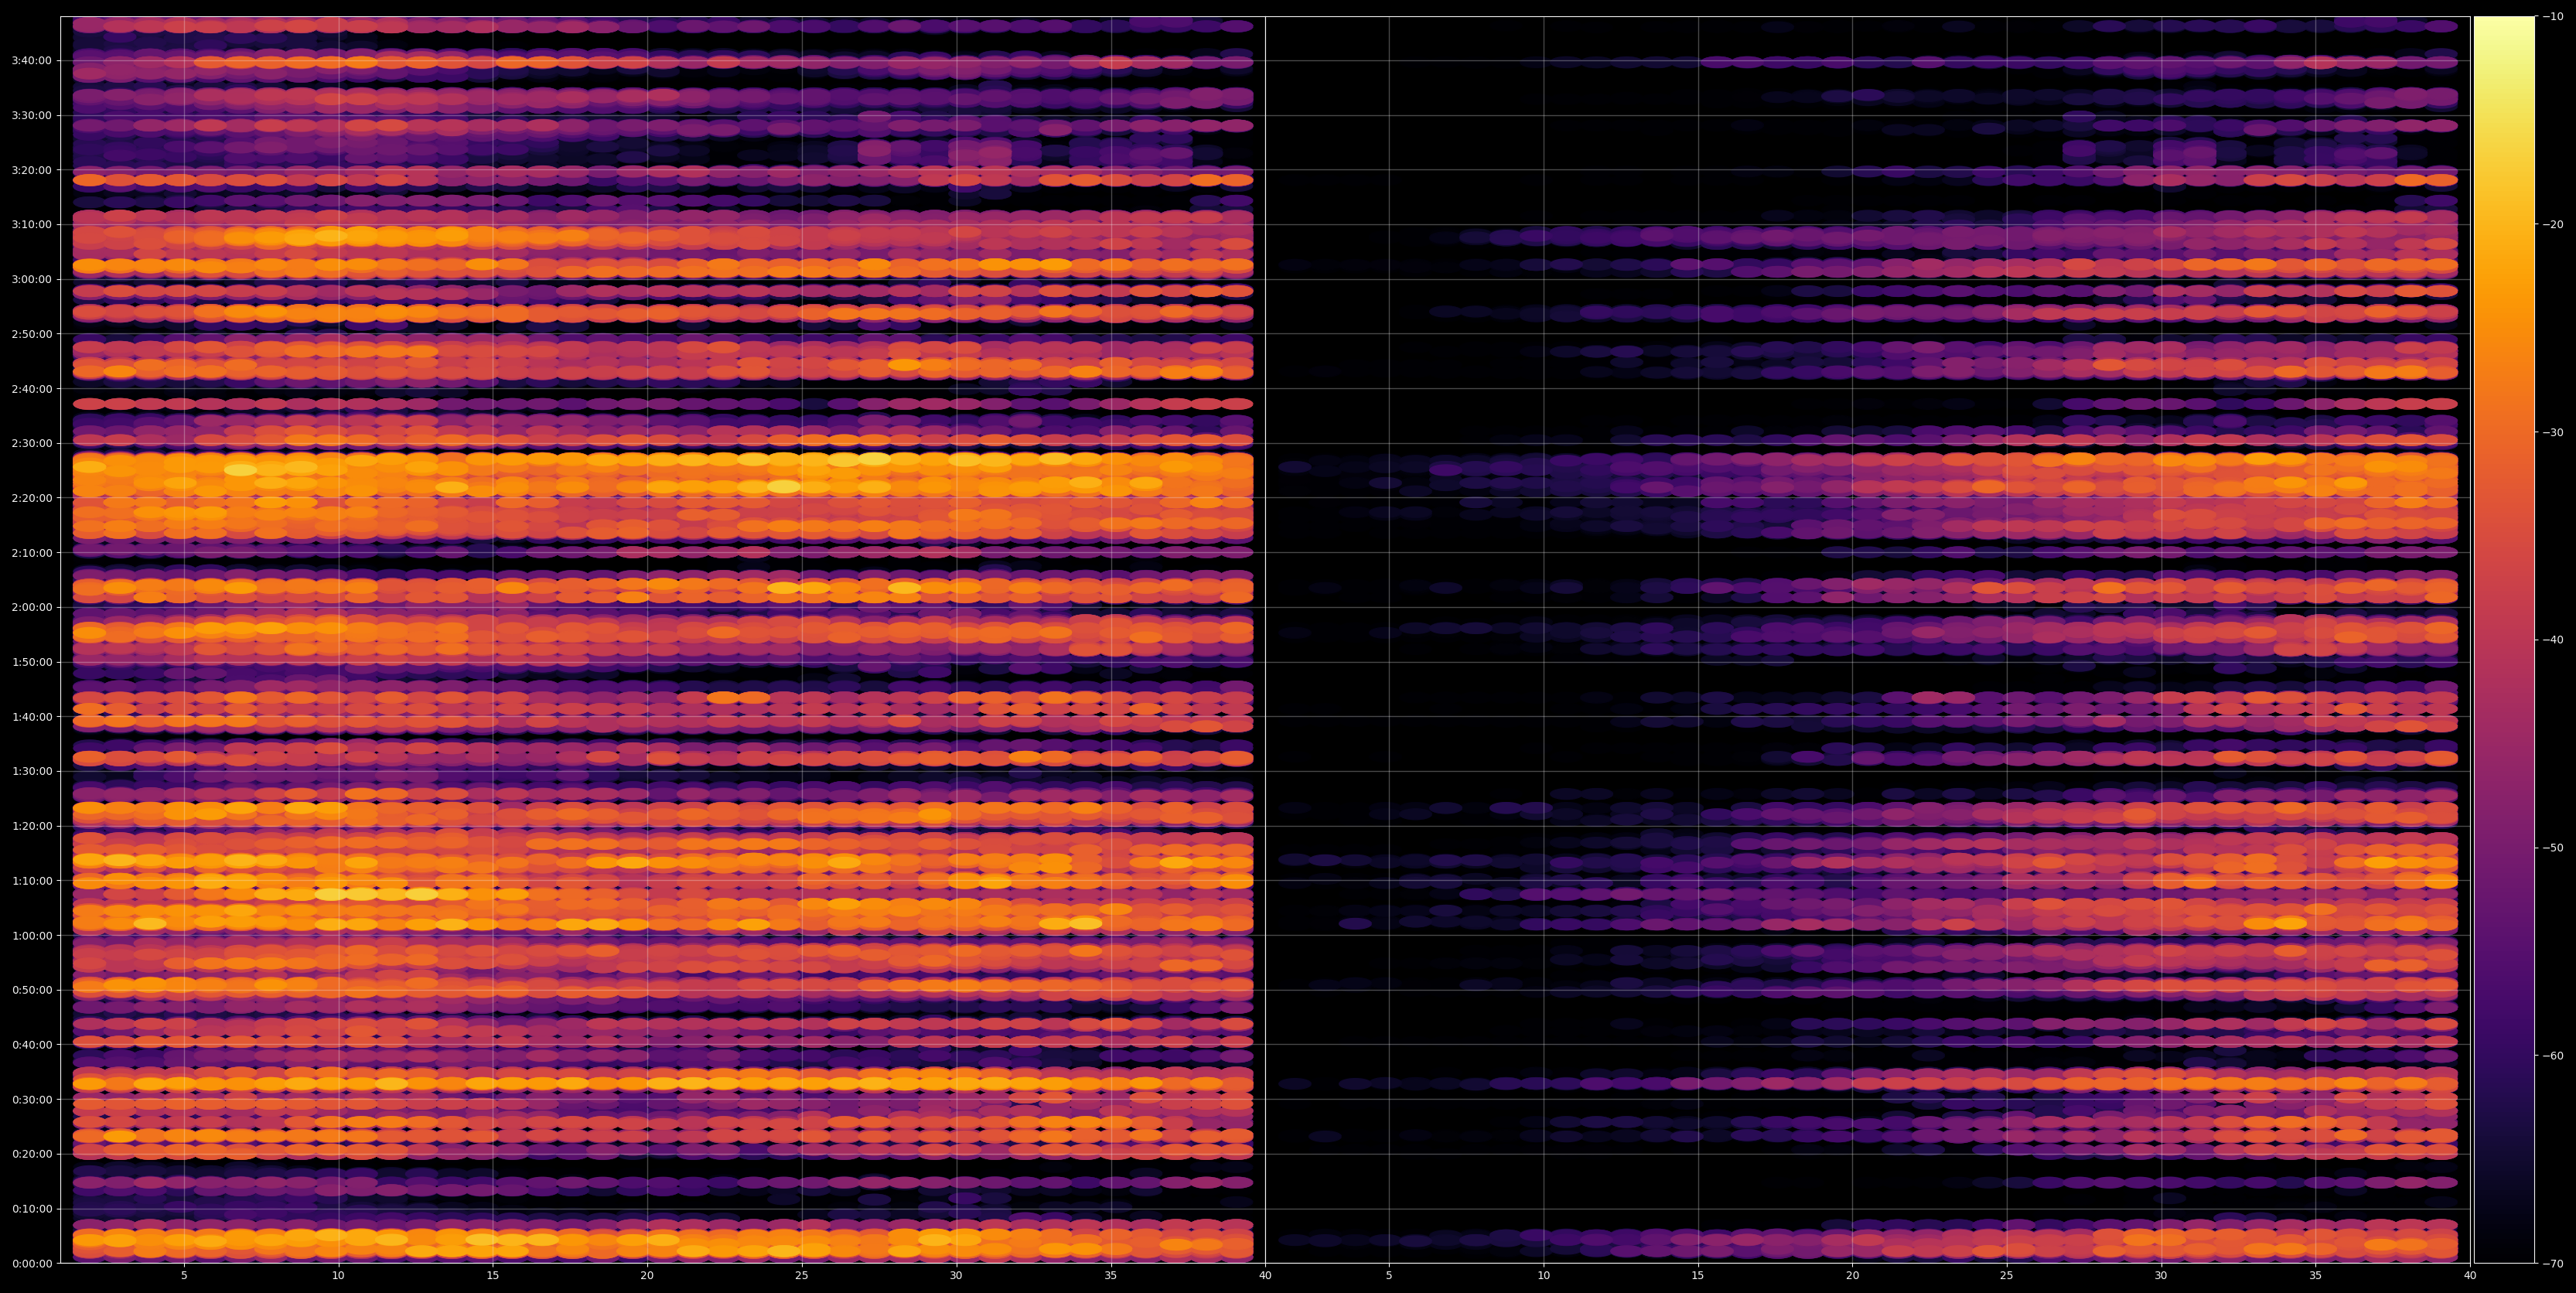Click the 3:30:00 time axis label

coord(31,115)
